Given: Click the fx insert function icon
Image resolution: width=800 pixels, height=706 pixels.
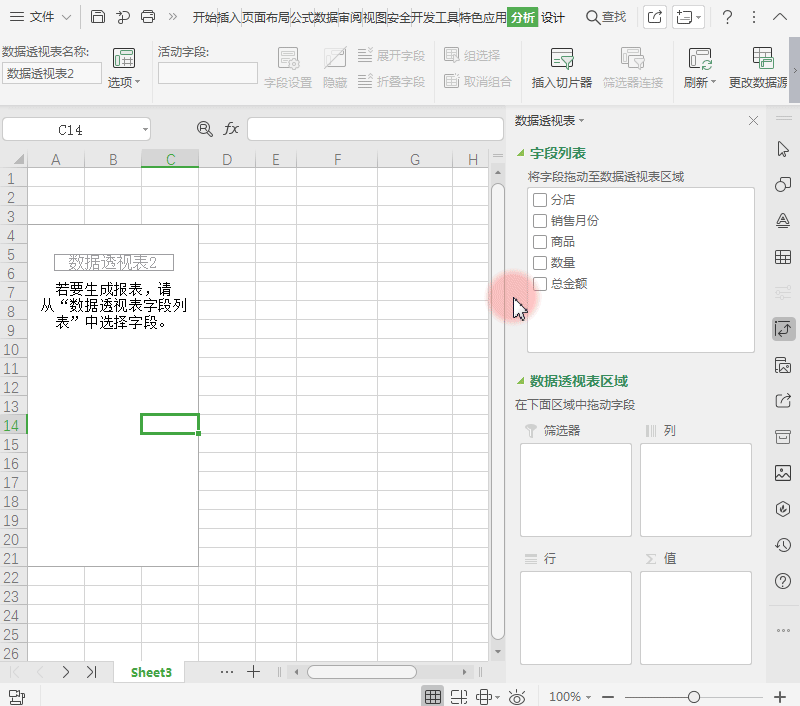Looking at the screenshot, I should point(232,129).
